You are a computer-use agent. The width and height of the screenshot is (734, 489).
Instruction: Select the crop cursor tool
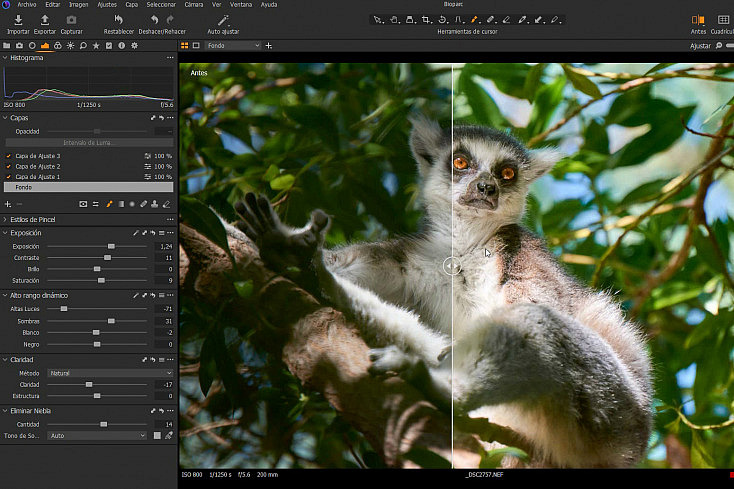[426, 20]
